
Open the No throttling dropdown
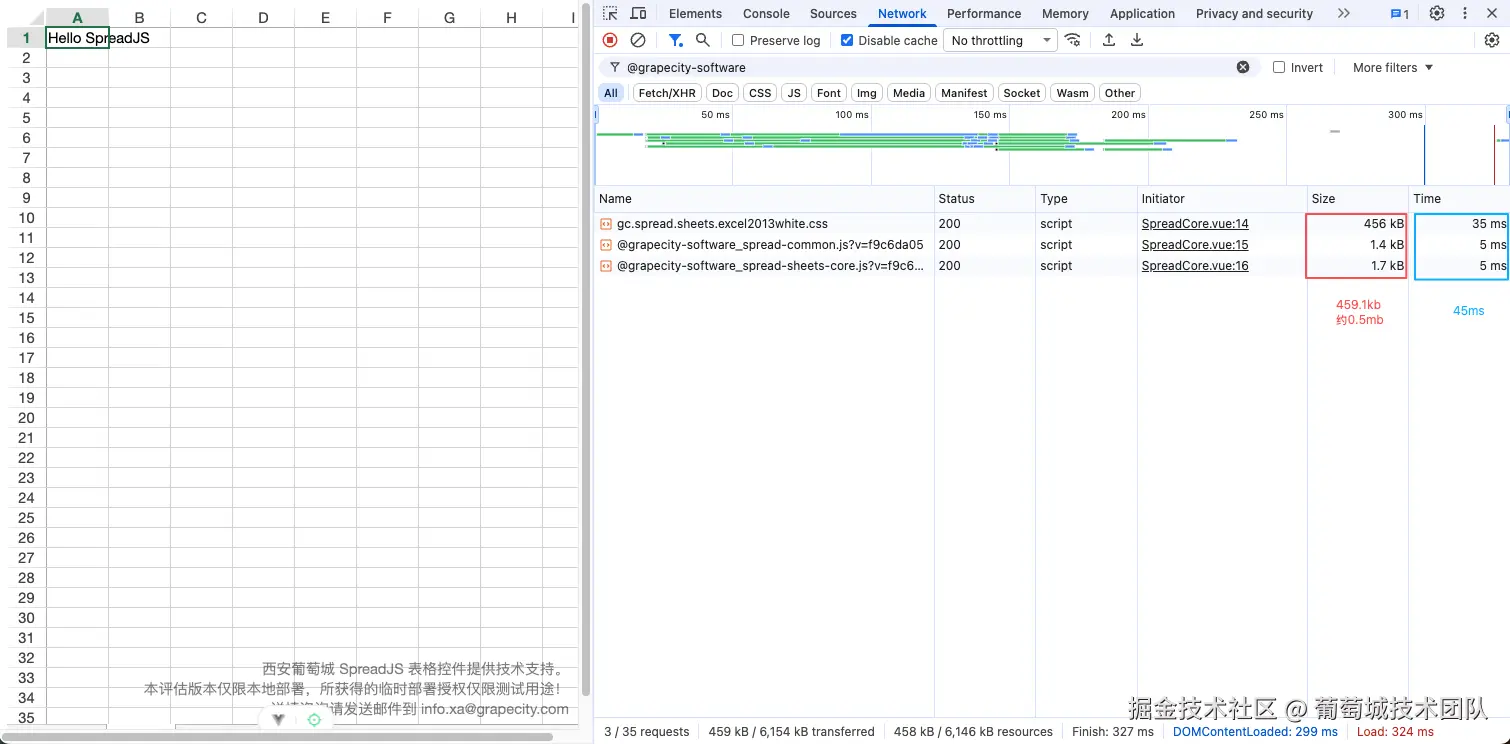click(1001, 41)
